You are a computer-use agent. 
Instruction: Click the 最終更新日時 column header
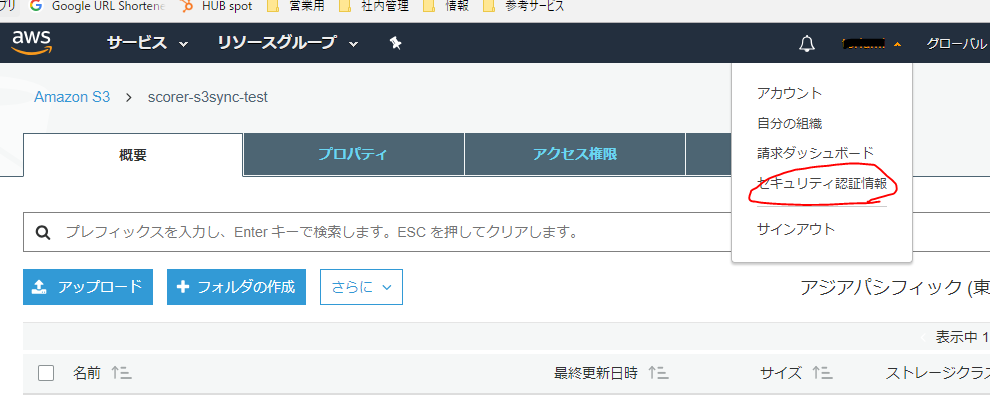click(x=596, y=373)
